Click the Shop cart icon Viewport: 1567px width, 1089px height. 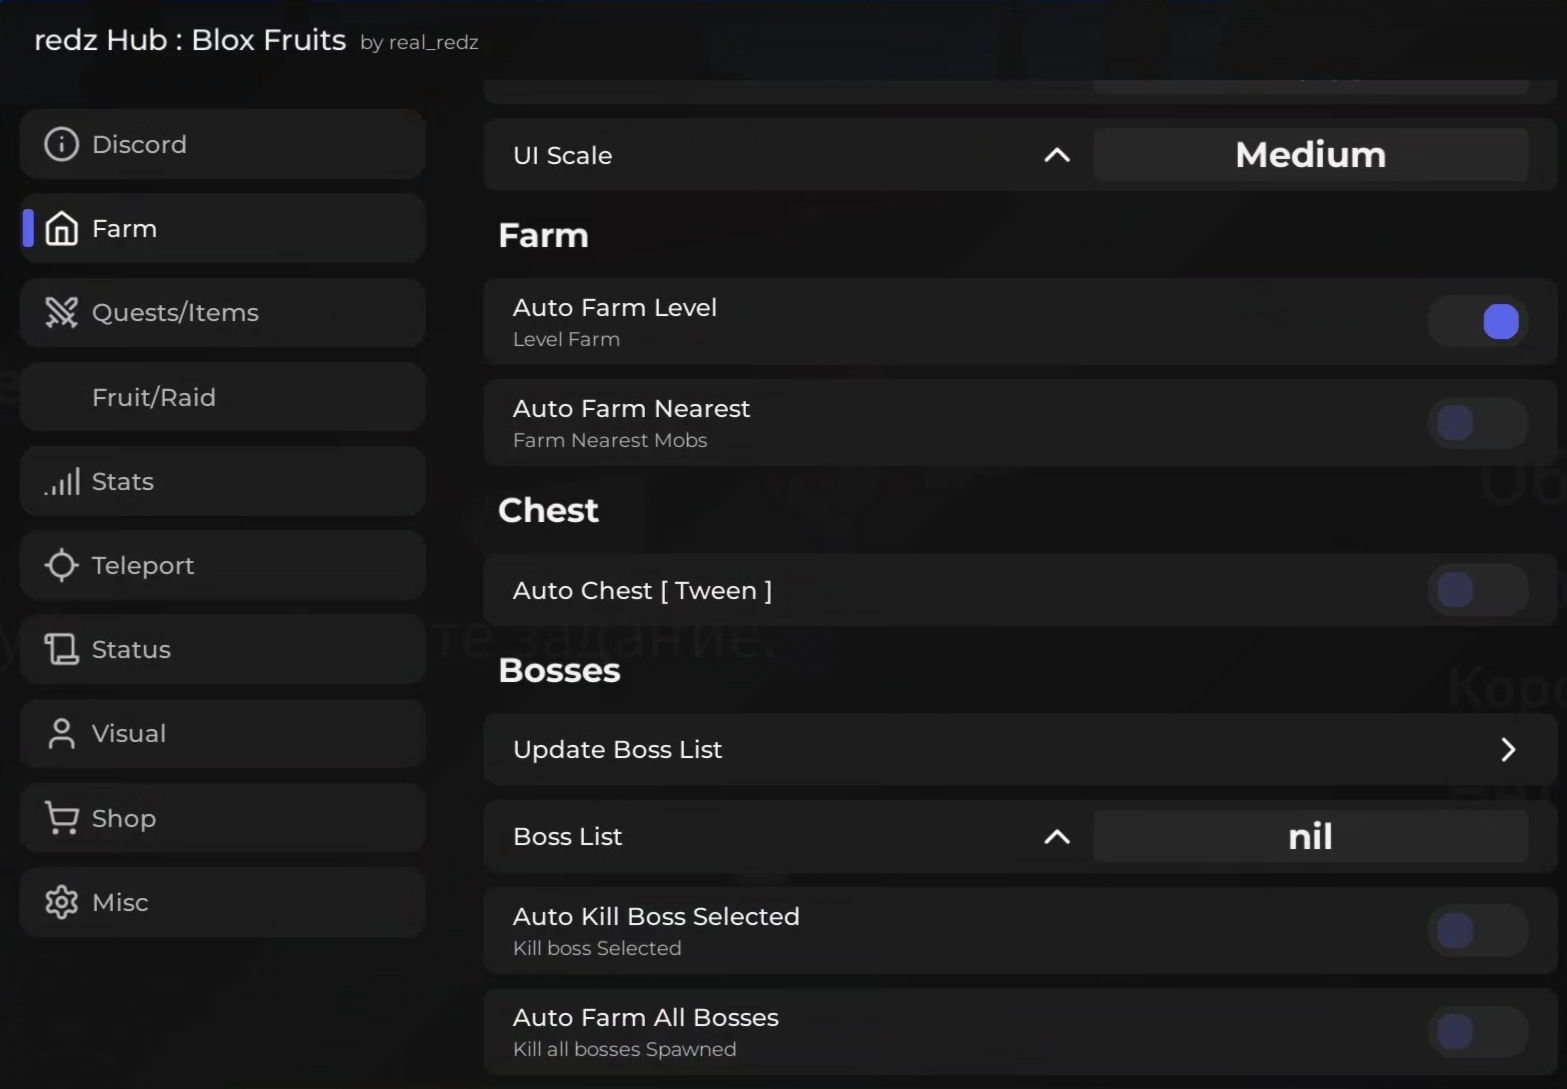(x=61, y=818)
